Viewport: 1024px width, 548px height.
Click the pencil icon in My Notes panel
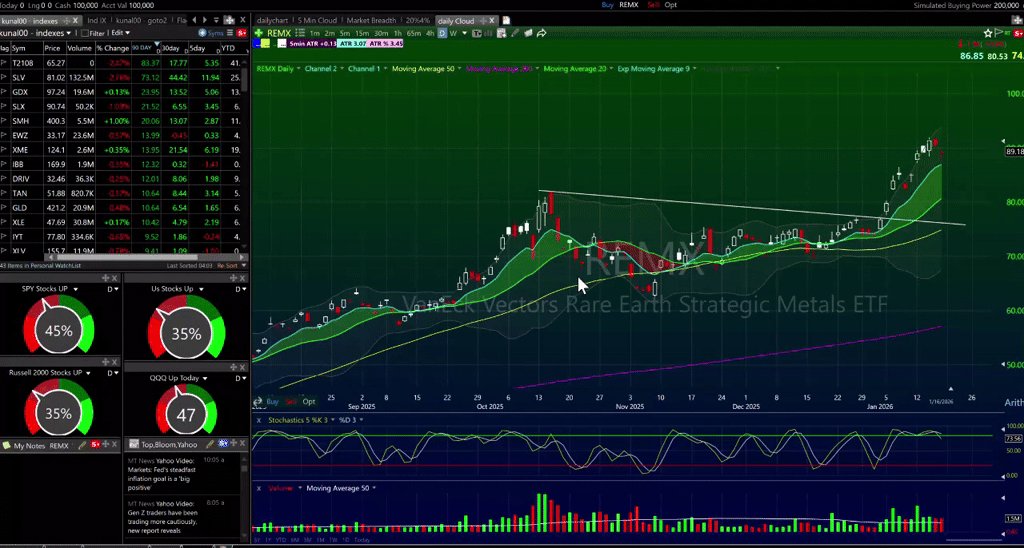click(82, 445)
